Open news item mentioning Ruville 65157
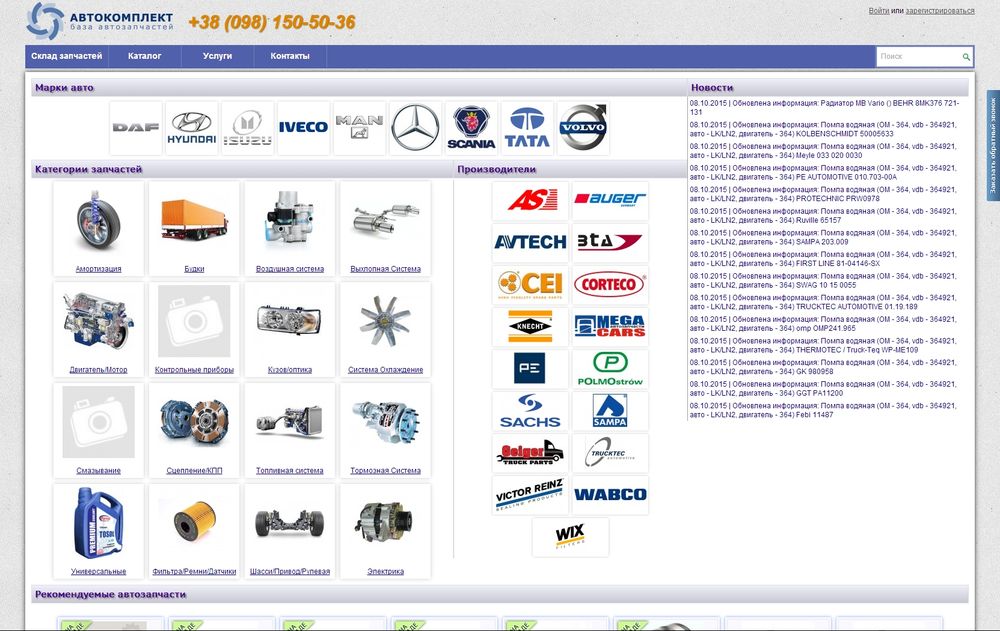The height and width of the screenshot is (631, 1000). pyautogui.click(x=823, y=216)
